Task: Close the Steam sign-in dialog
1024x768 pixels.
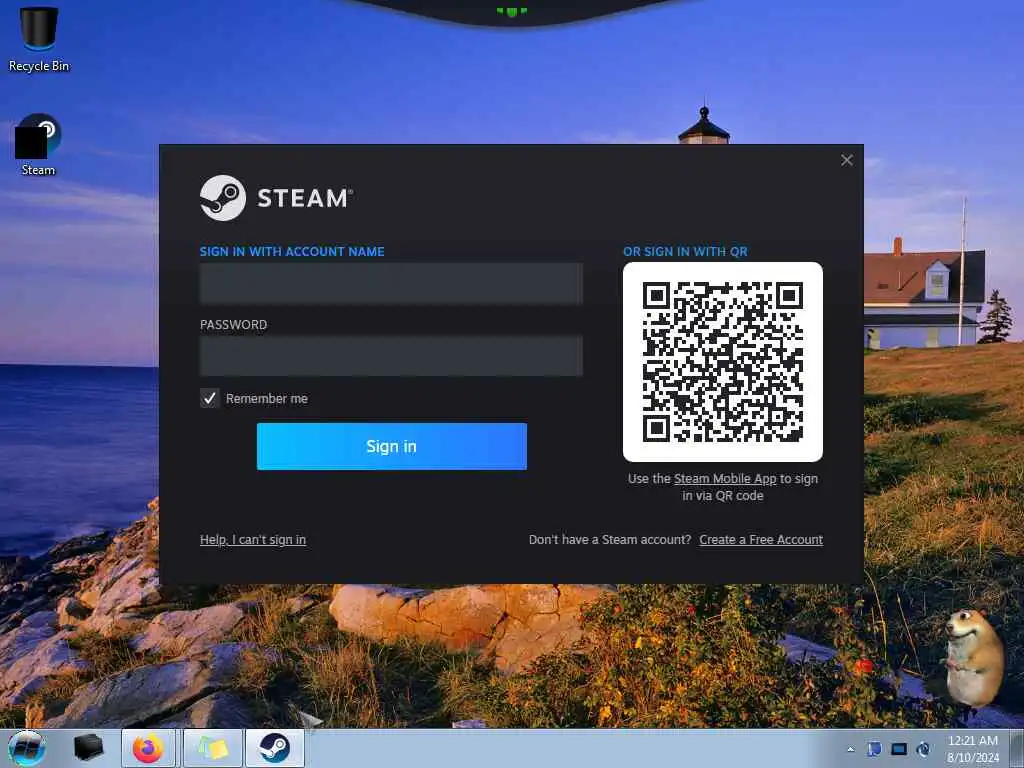Action: 847,160
